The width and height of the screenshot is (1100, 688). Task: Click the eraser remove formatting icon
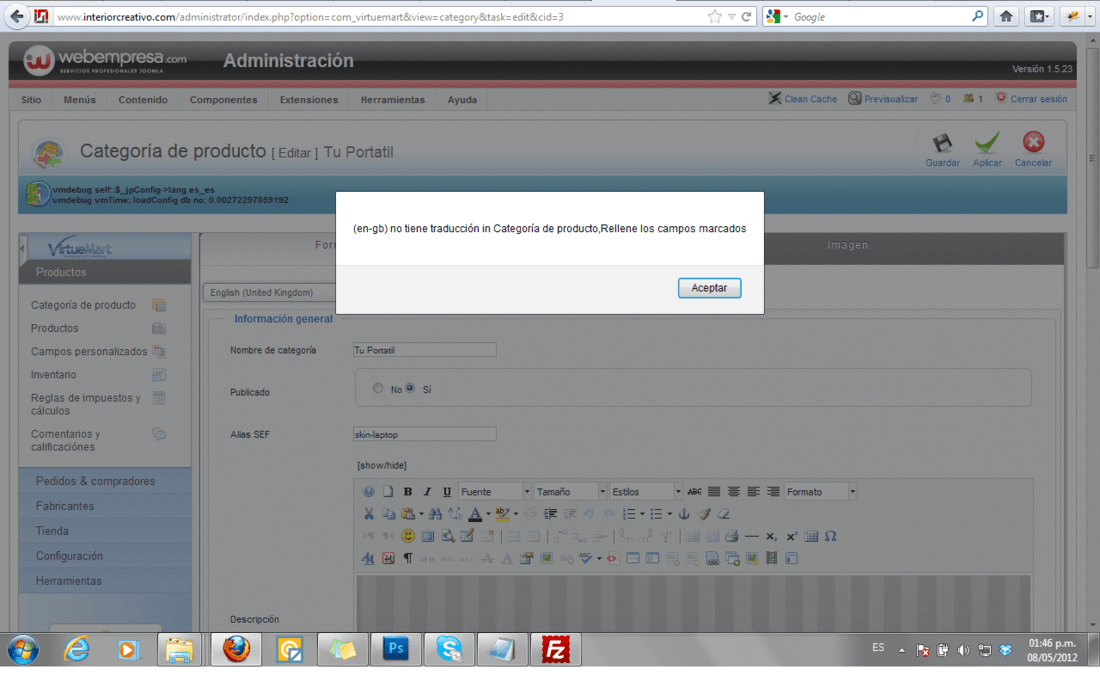(x=723, y=514)
